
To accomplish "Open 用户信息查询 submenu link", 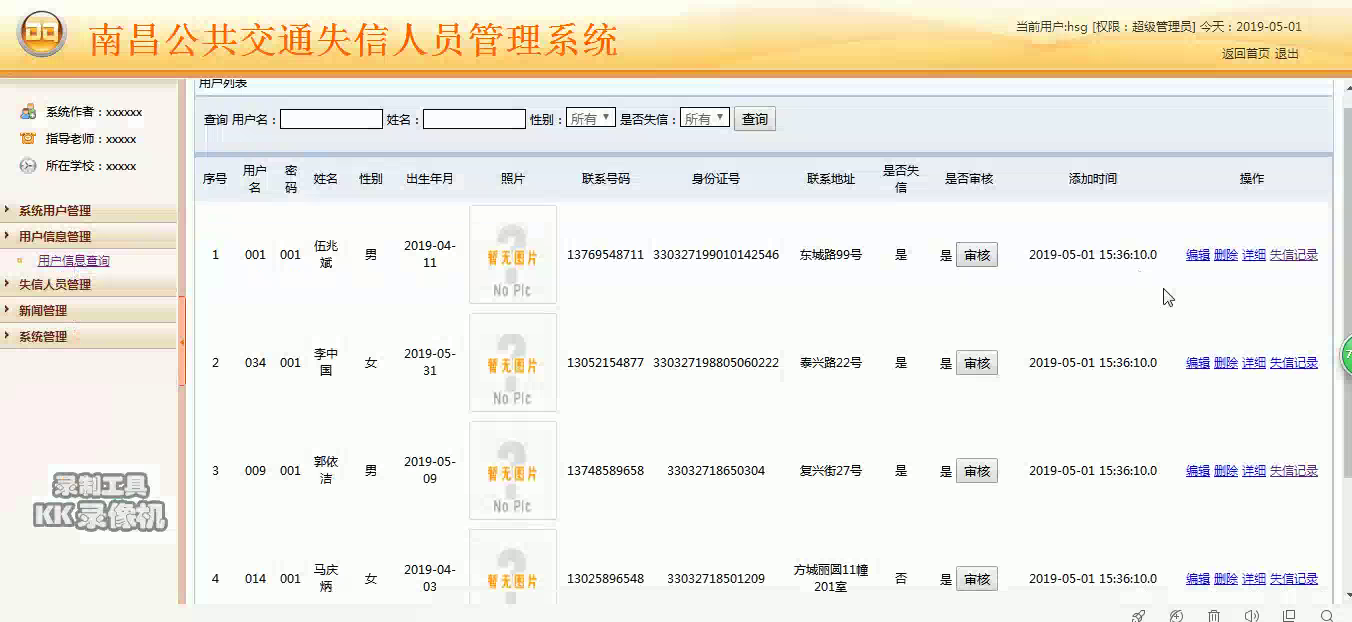I will click(x=74, y=261).
